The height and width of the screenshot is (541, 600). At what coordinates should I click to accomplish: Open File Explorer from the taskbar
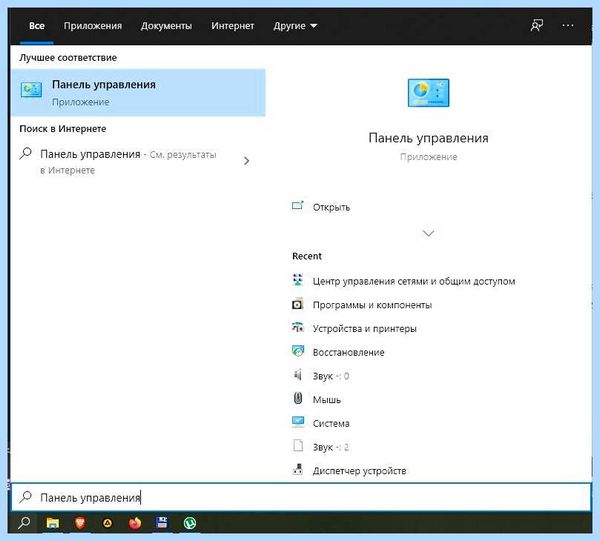[x=52, y=523]
